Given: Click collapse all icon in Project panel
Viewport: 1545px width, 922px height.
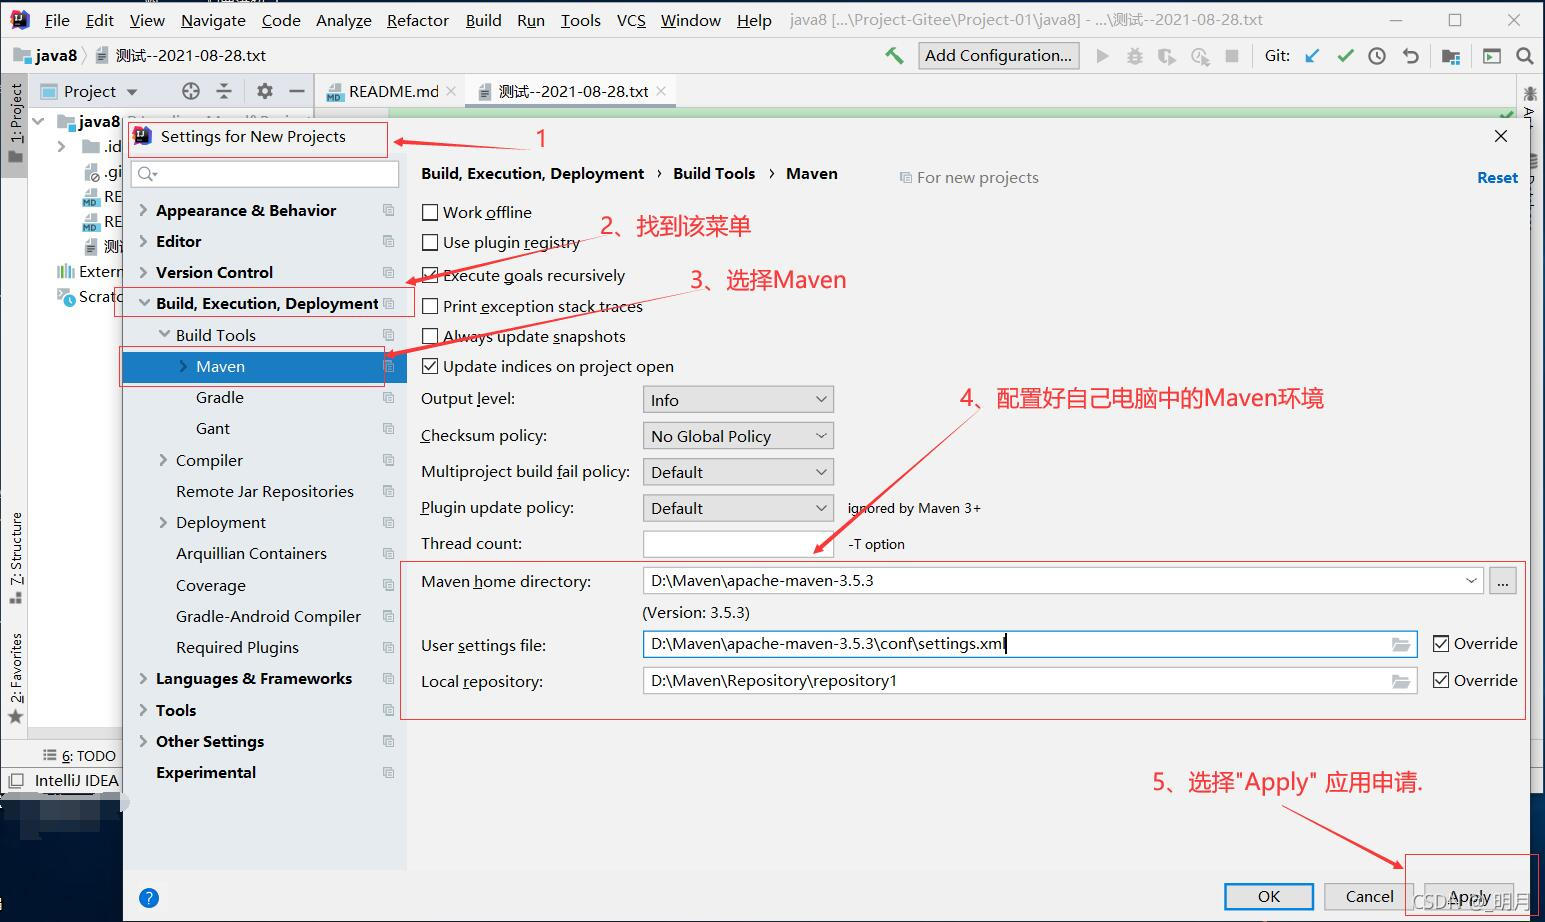Looking at the screenshot, I should click(224, 91).
